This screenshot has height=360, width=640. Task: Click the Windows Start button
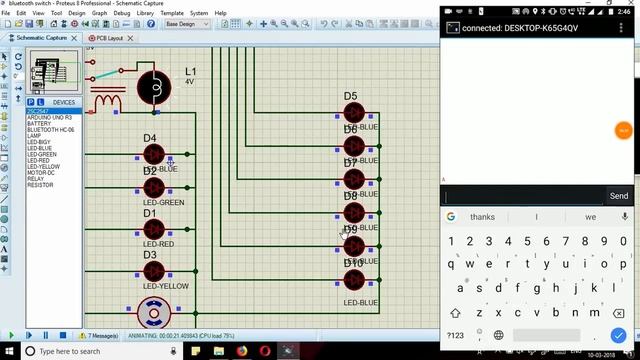click(9, 351)
